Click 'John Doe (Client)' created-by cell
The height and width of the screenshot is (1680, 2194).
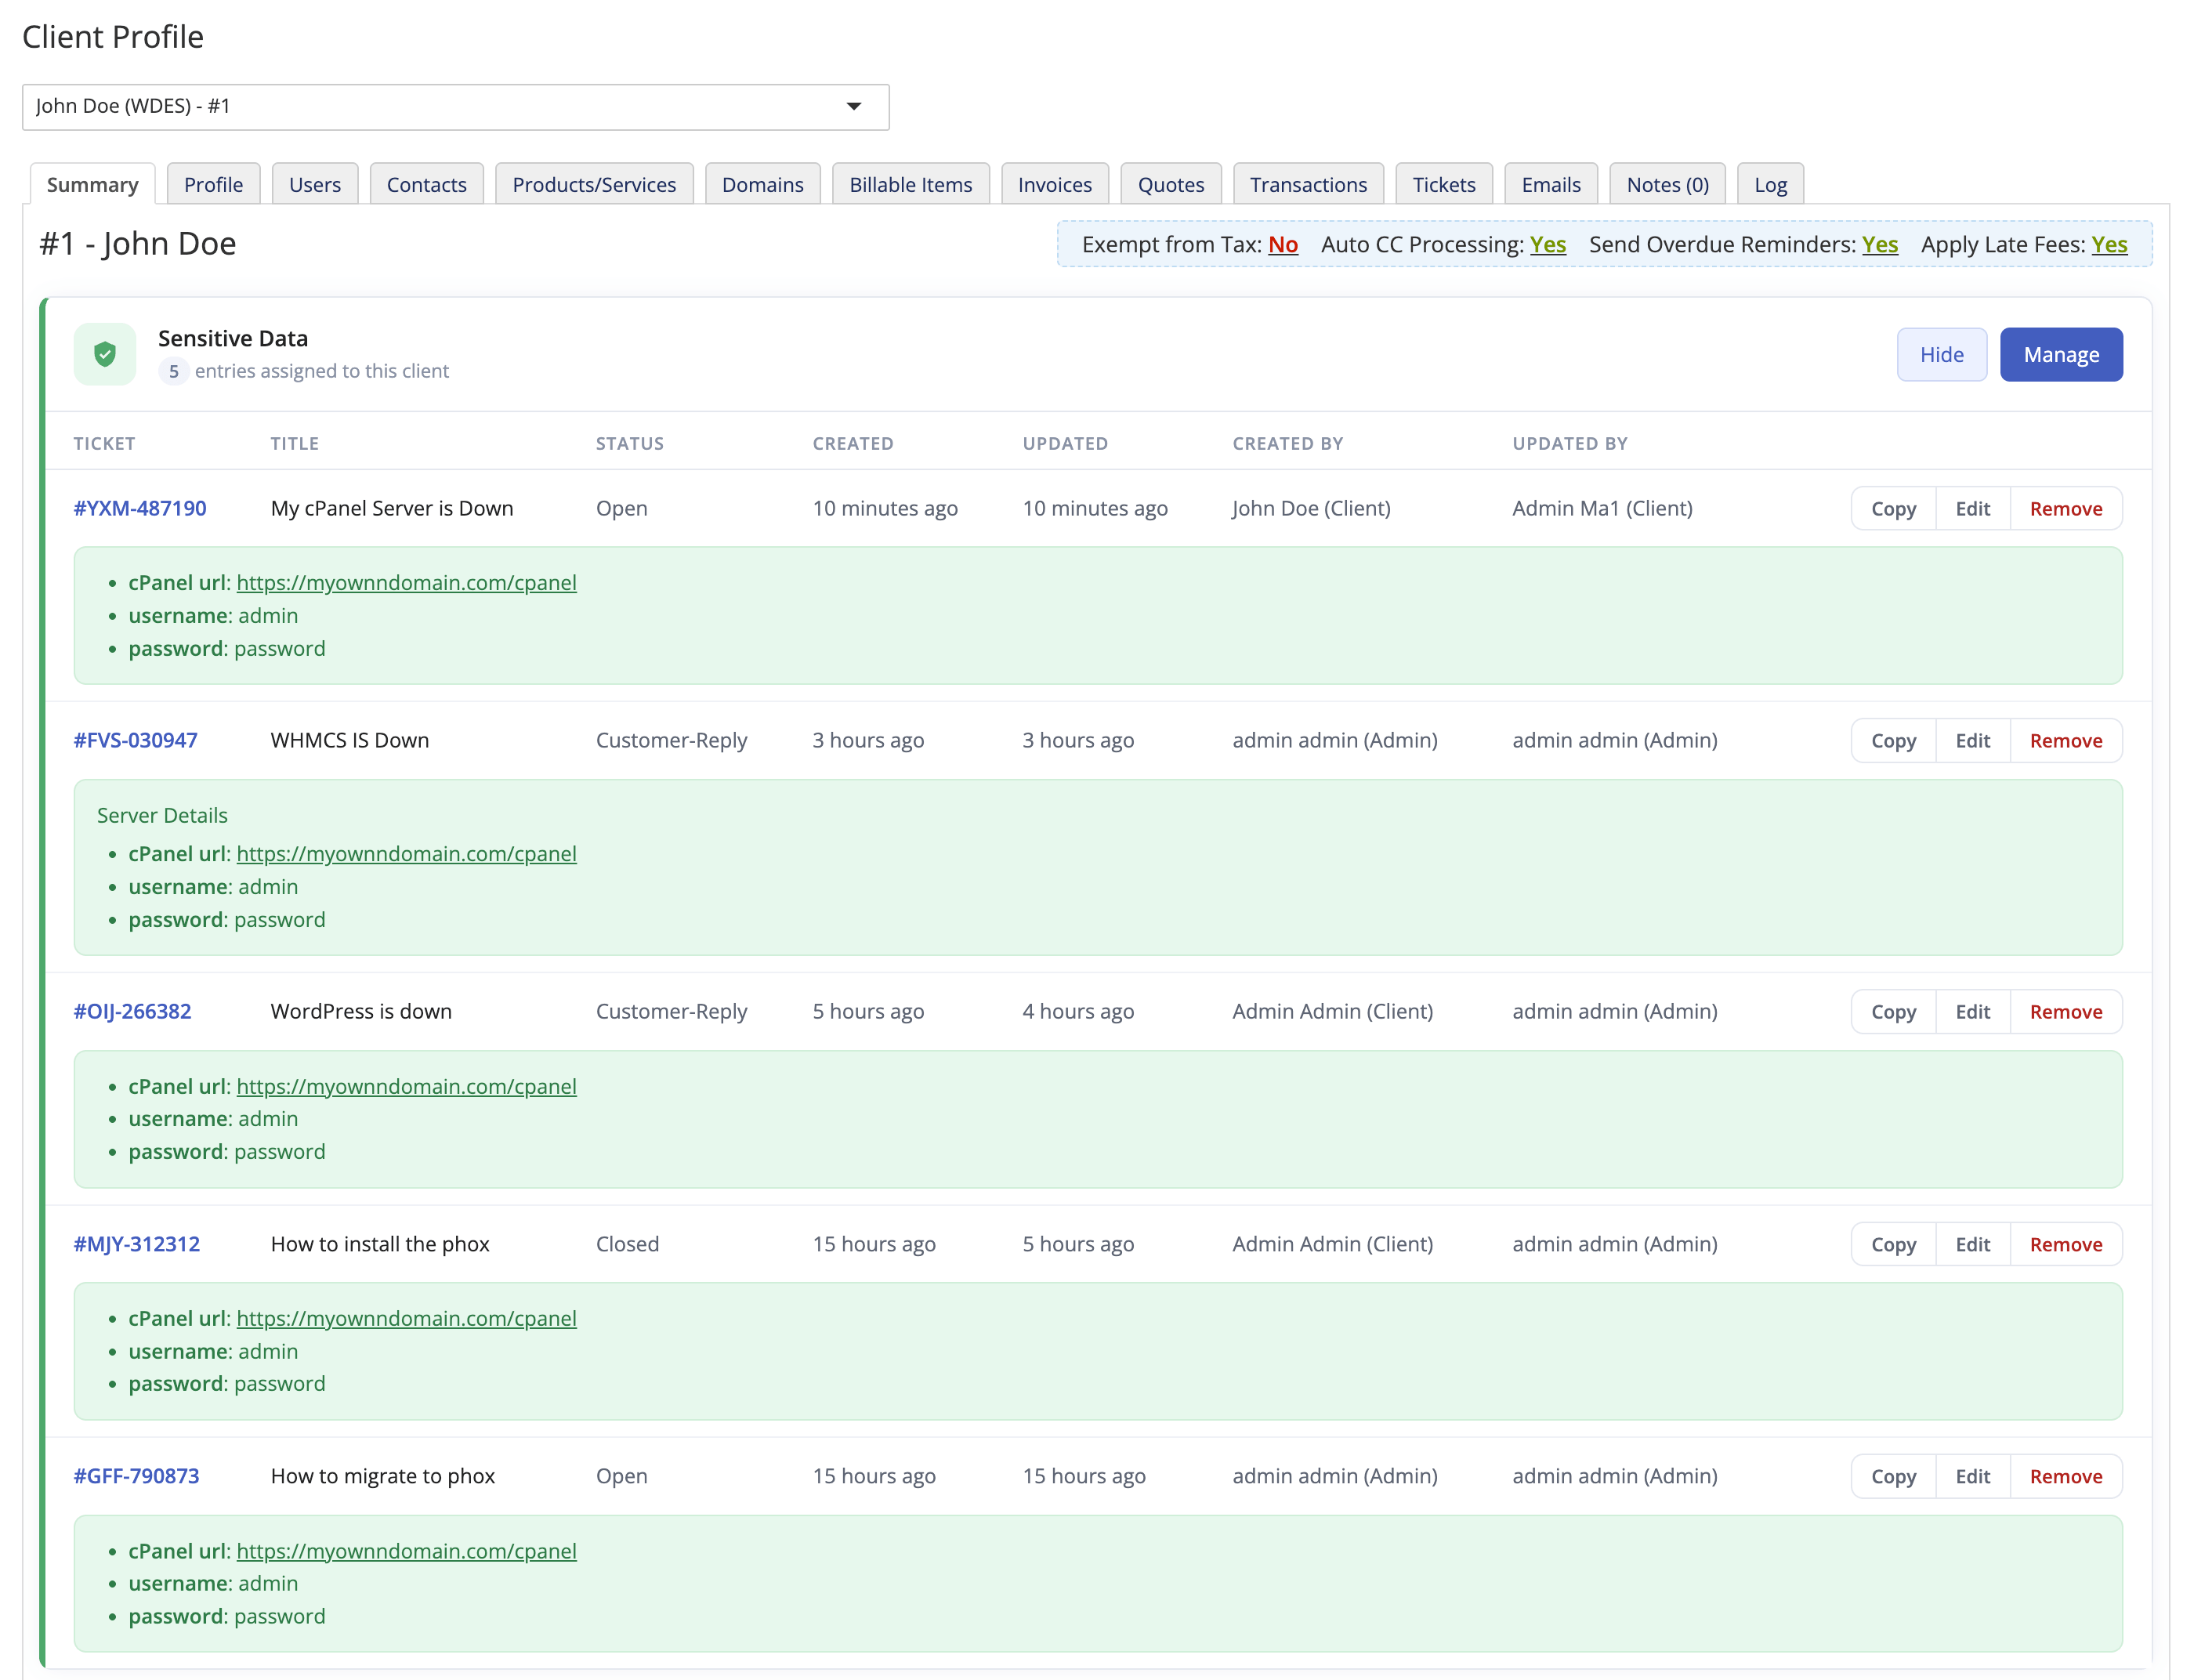(x=1311, y=508)
